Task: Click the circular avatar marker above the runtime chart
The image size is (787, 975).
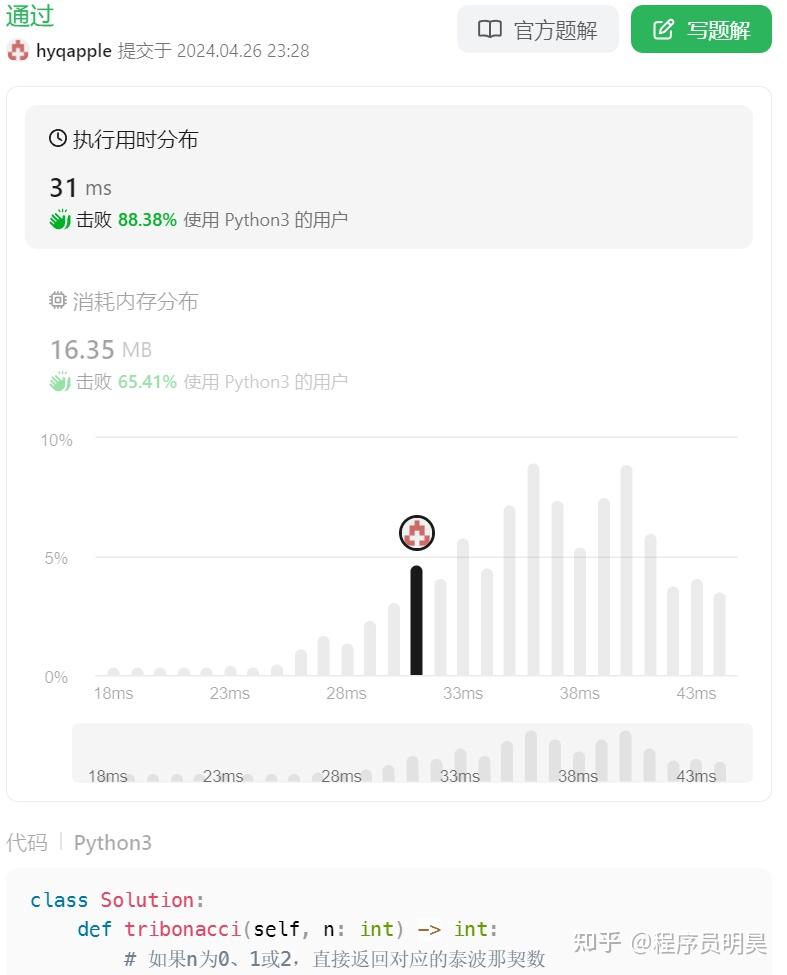Action: (x=416, y=533)
